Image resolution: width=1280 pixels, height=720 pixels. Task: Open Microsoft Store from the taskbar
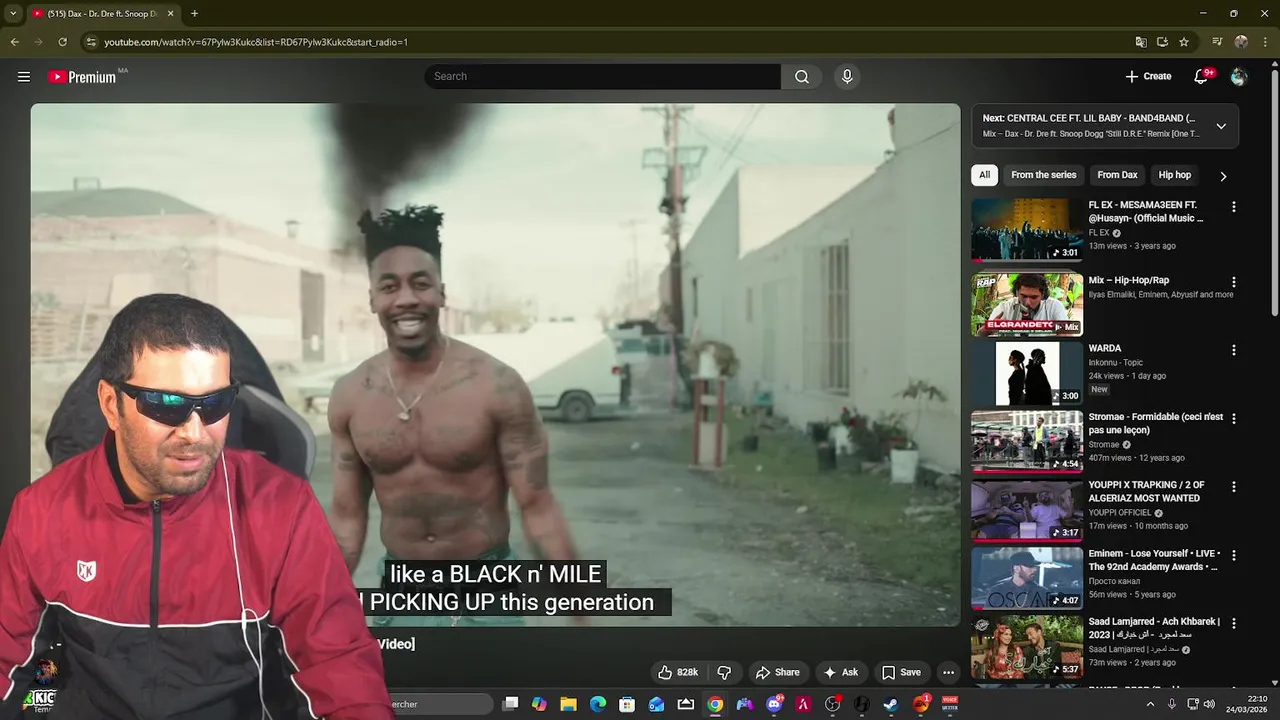click(627, 704)
